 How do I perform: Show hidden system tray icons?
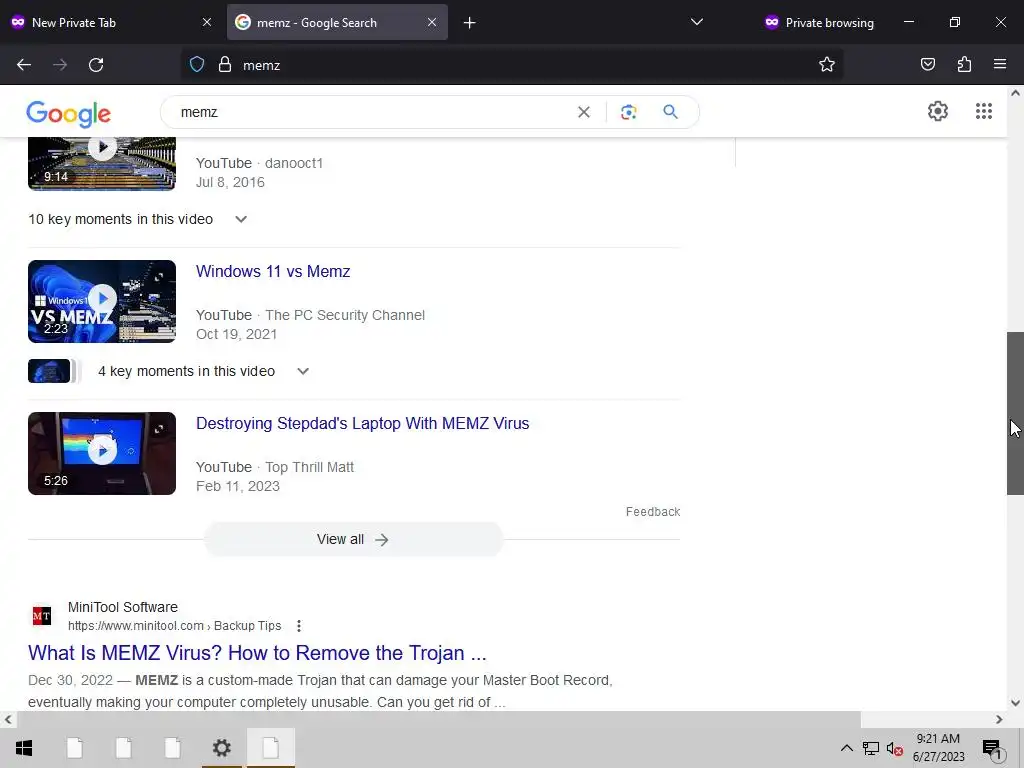click(846, 748)
